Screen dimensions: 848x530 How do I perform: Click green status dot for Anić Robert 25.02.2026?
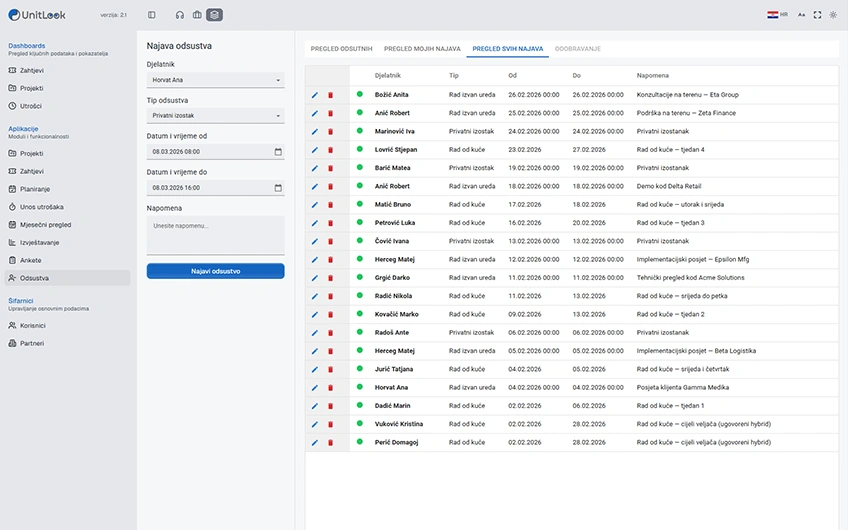click(x=360, y=112)
